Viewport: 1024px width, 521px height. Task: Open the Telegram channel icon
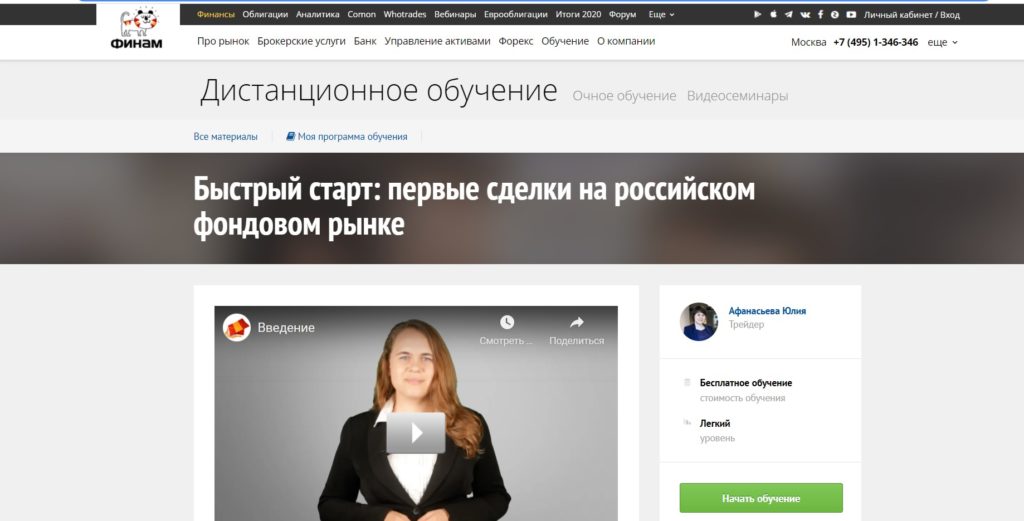(789, 15)
